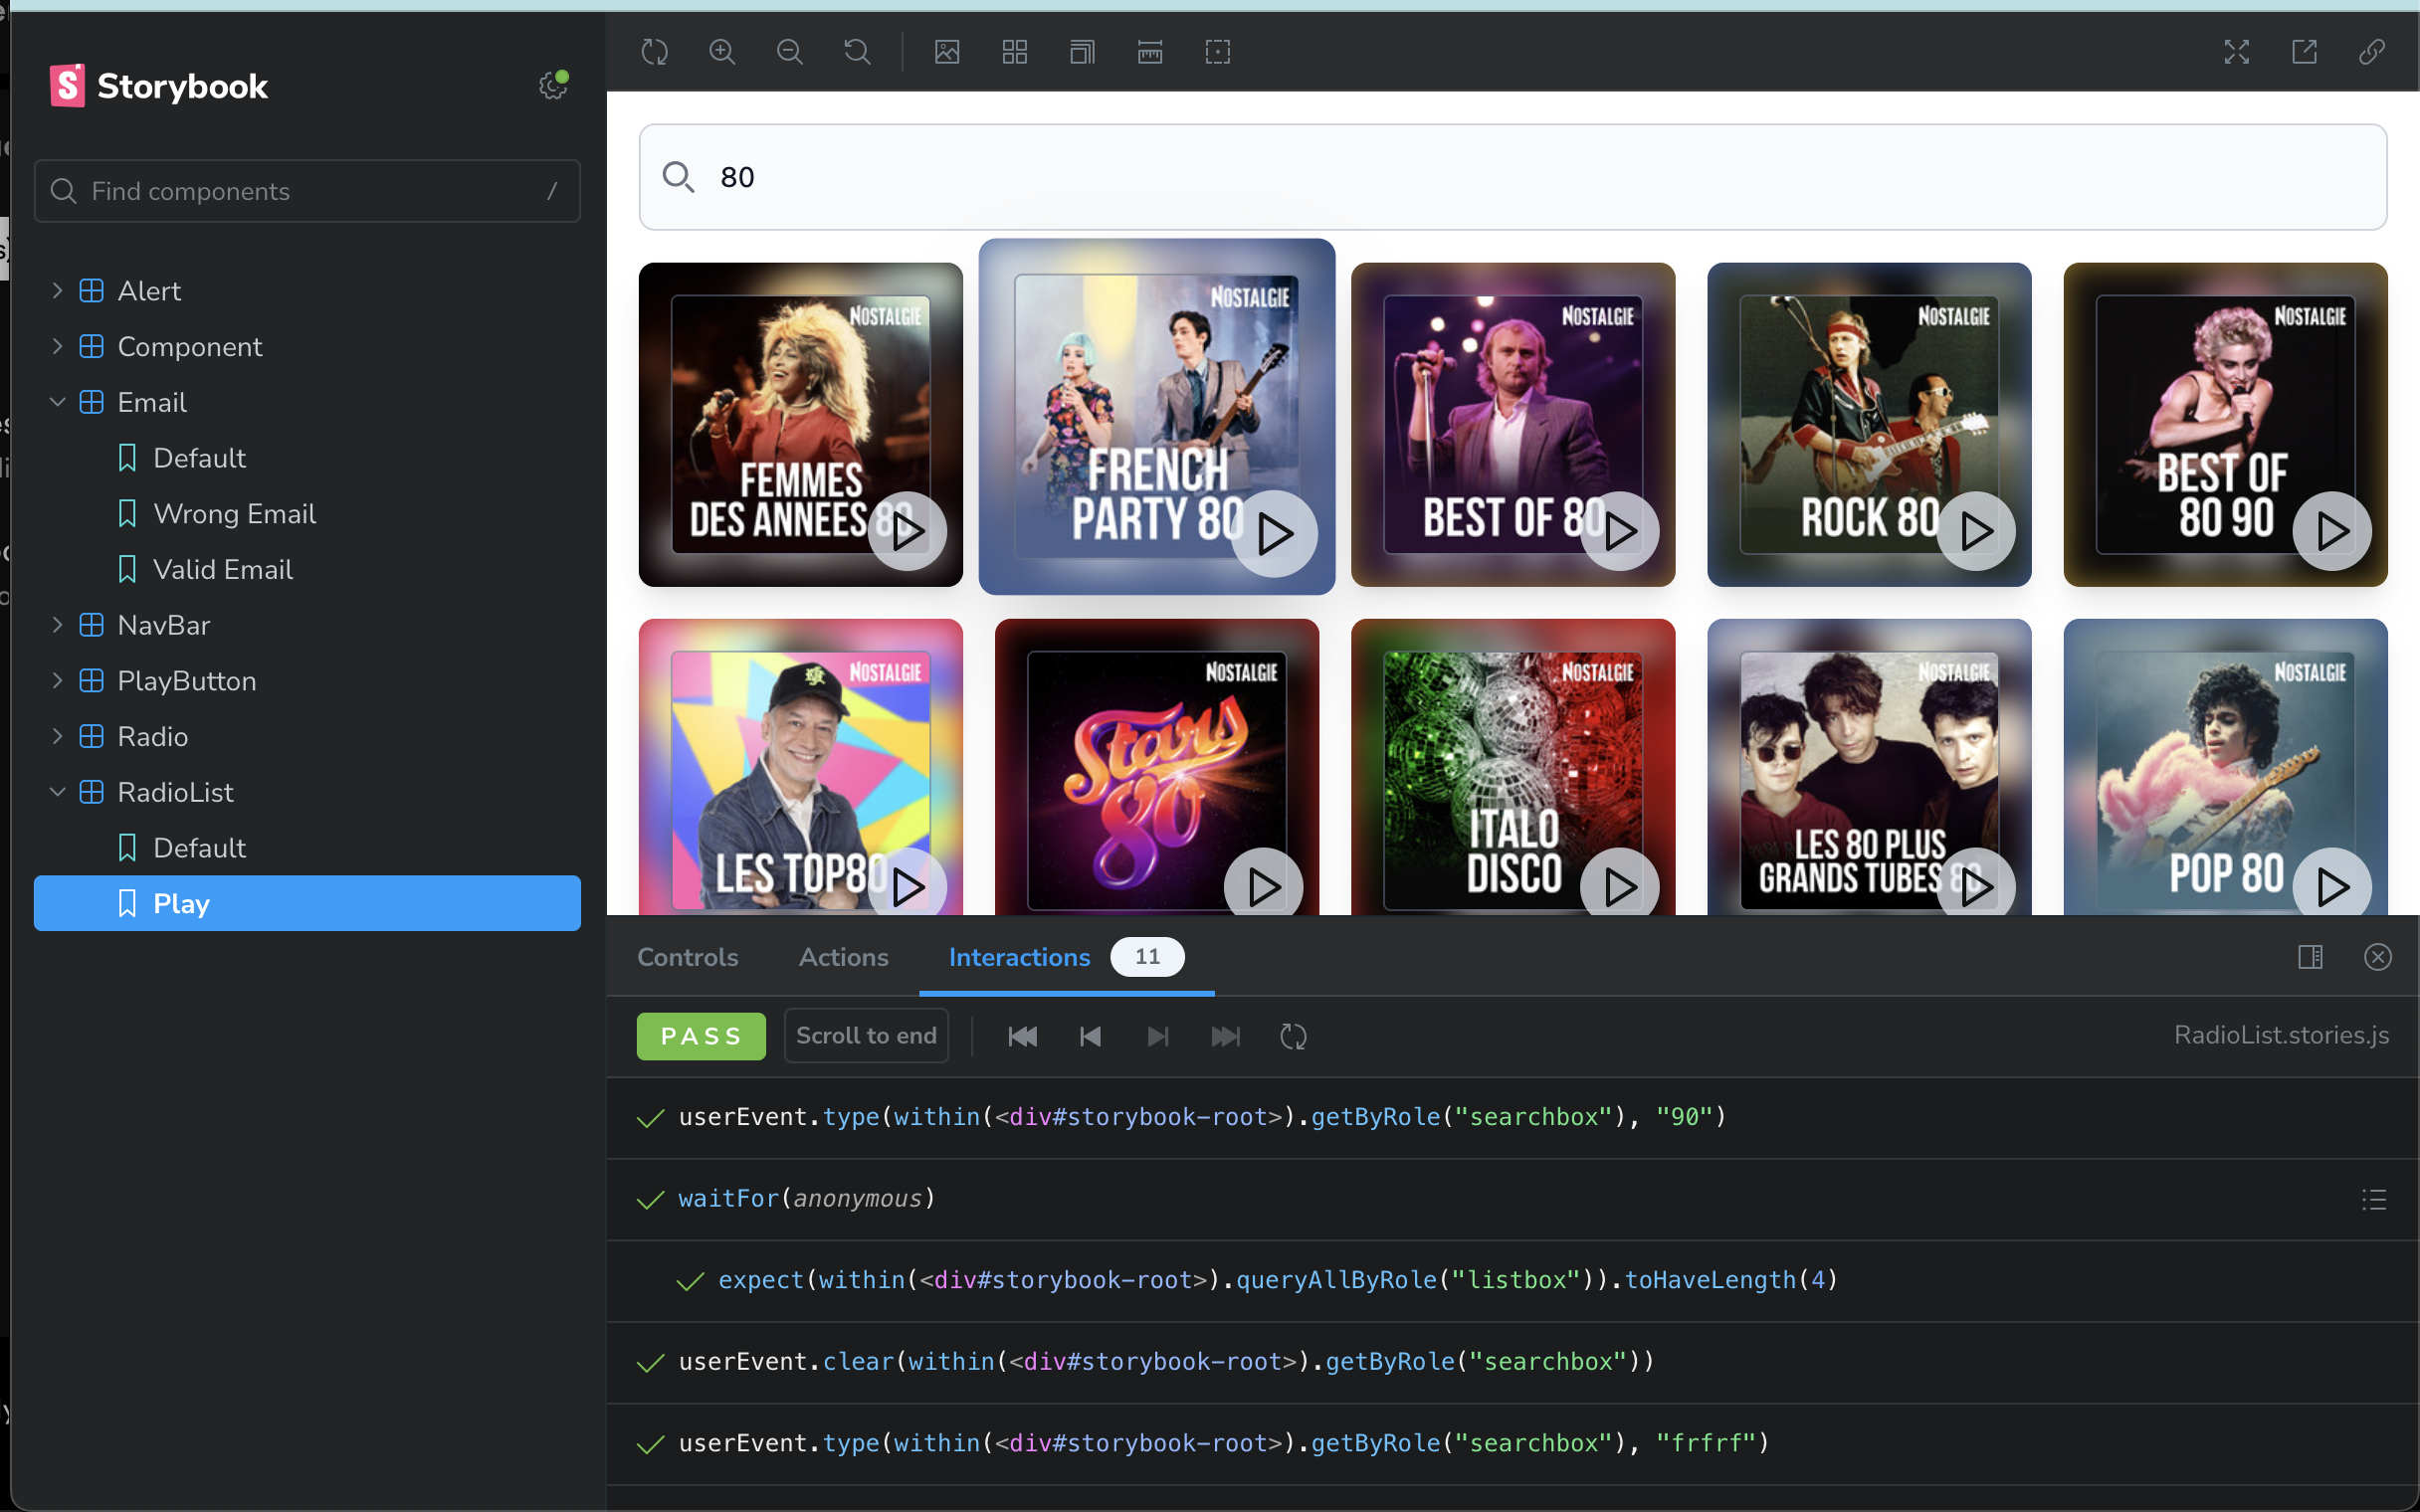Screen dimensions: 2420x1512
Task: Open the viewport size selector
Action: pyautogui.click(x=1082, y=52)
